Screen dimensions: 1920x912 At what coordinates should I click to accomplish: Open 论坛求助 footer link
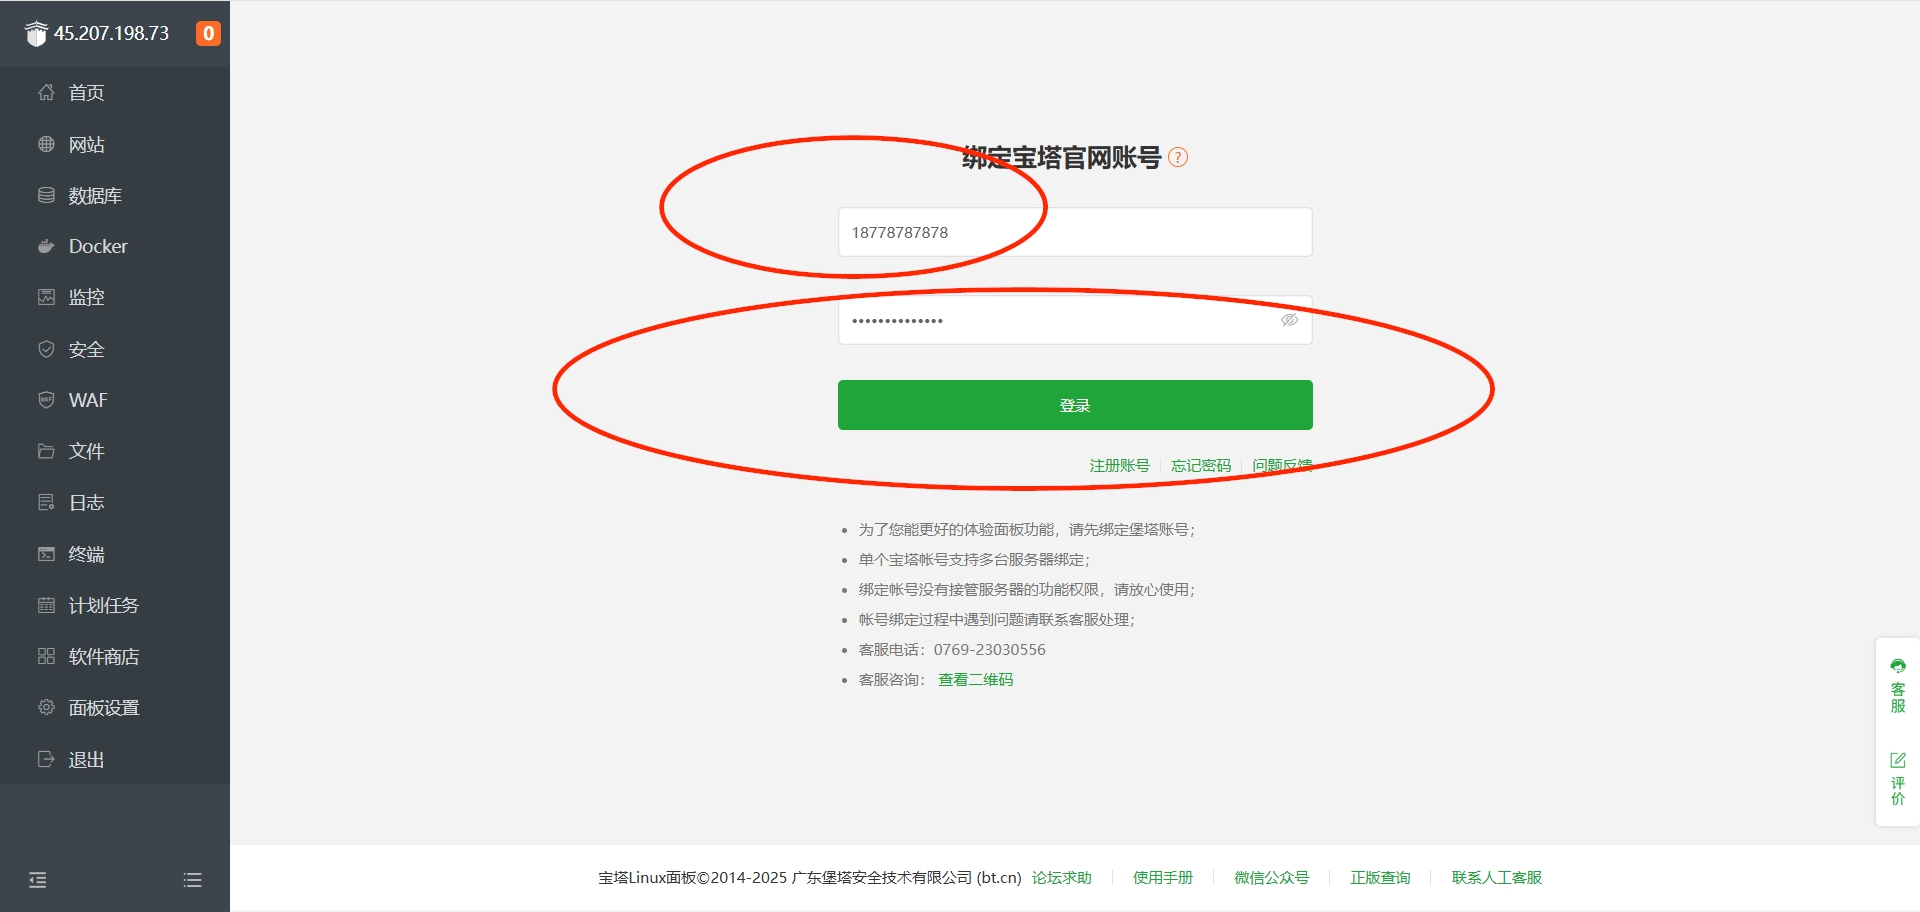tap(1061, 878)
